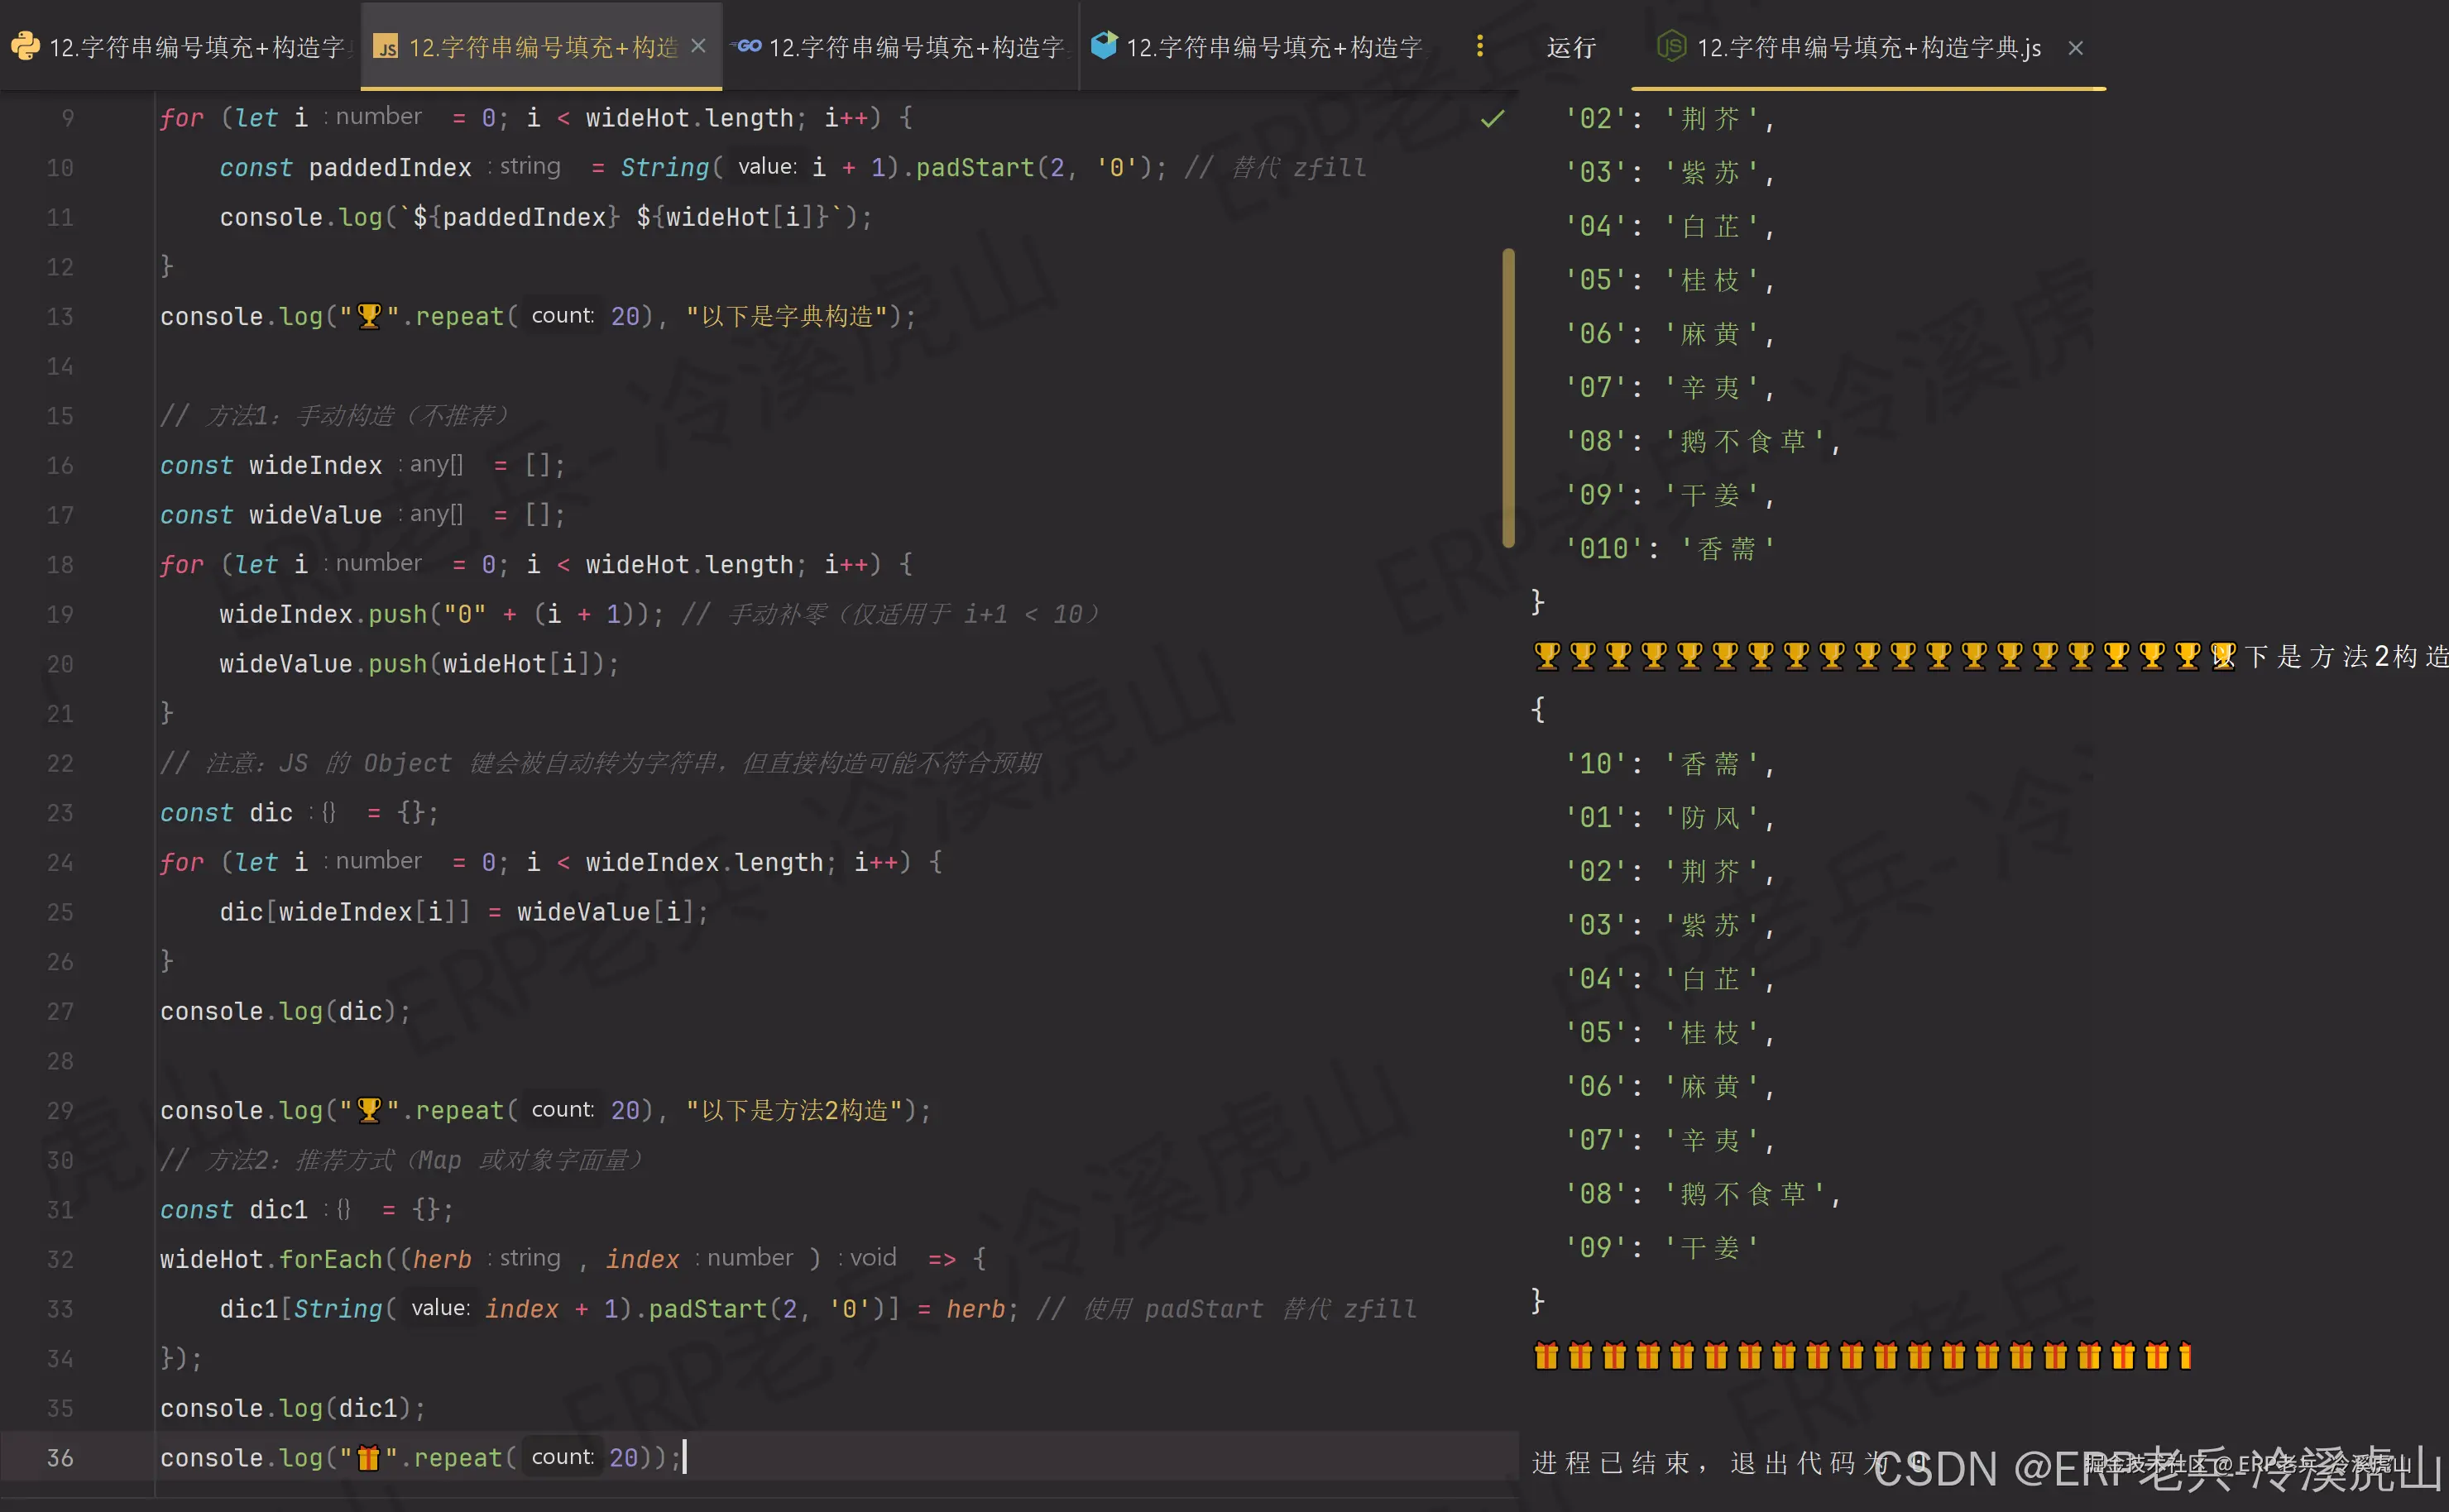The height and width of the screenshot is (1512, 2449).
Task: Click 'console.log(dic);' on line 27
Action: tap(285, 1012)
